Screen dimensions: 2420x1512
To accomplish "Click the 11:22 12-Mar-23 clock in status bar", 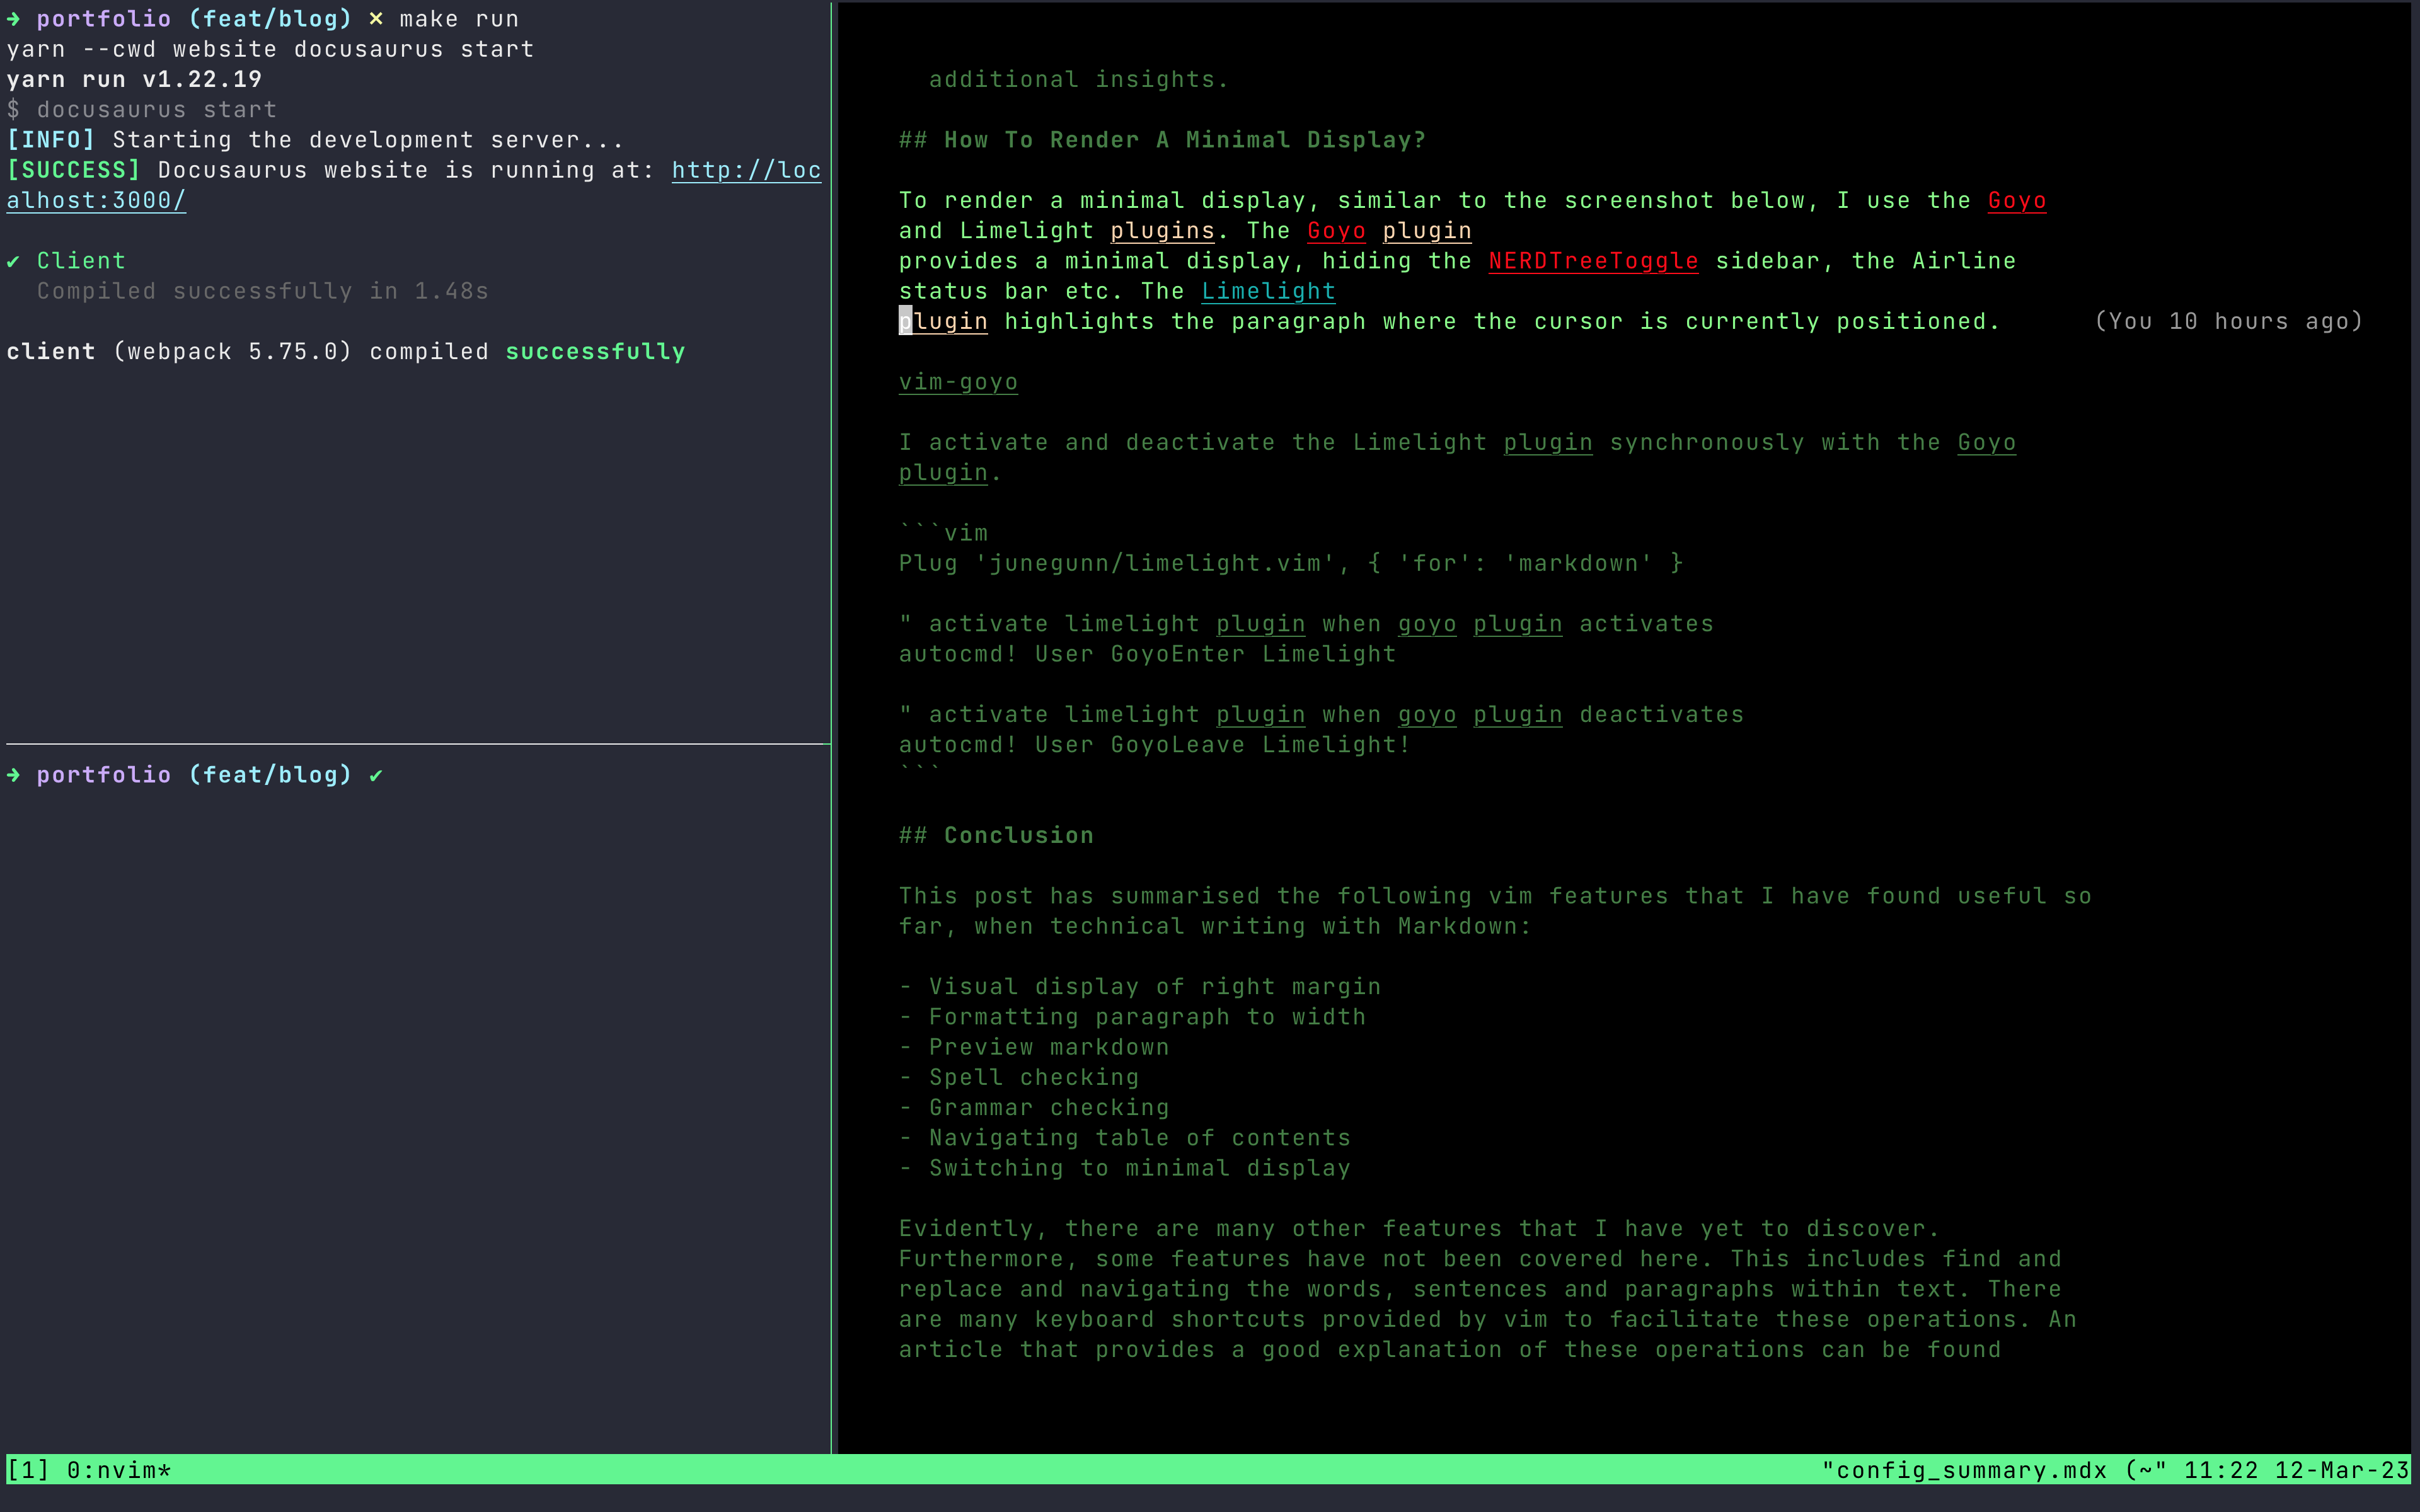I will click(x=2295, y=1470).
